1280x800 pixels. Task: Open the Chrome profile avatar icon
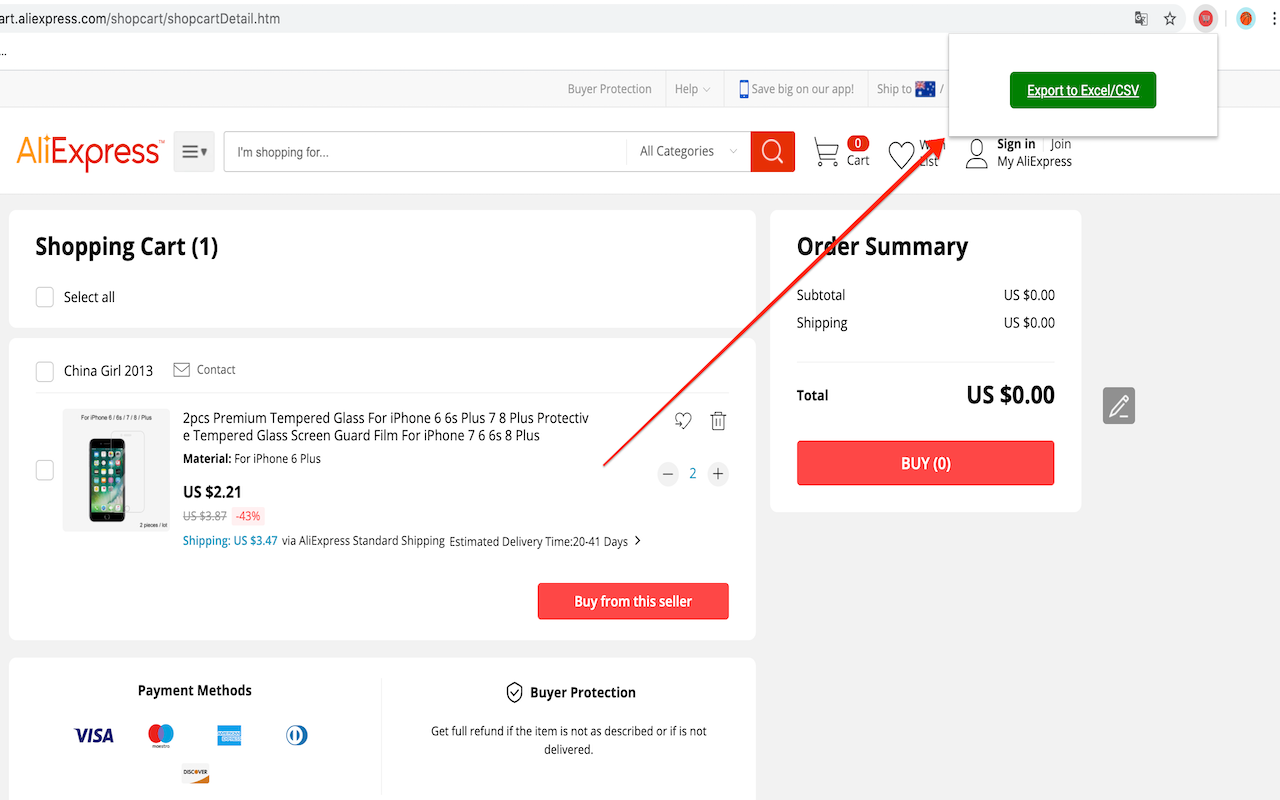point(1246,18)
